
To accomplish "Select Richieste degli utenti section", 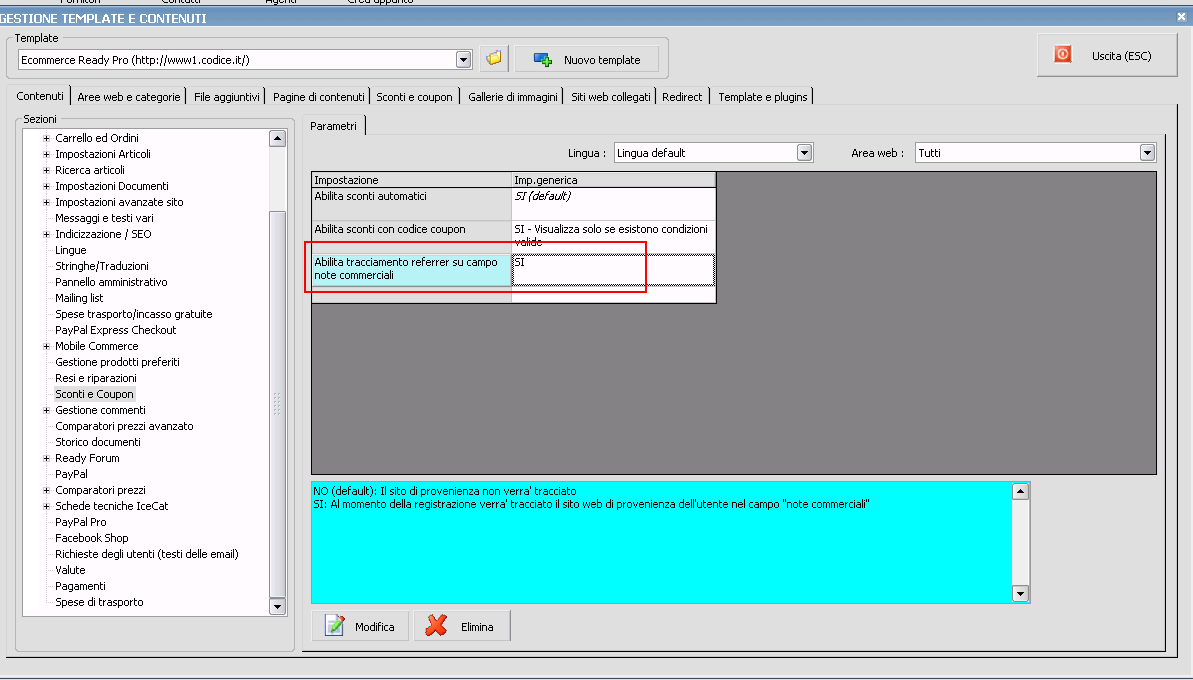I will 147,554.
